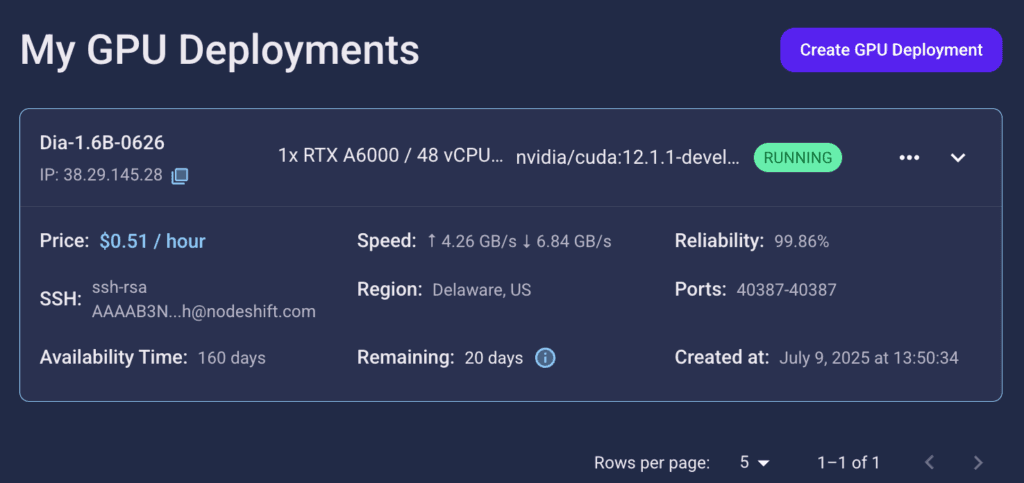Click the 1x RTX A6000 configuration text
Screen dimensions: 1024x483
(x=391, y=157)
